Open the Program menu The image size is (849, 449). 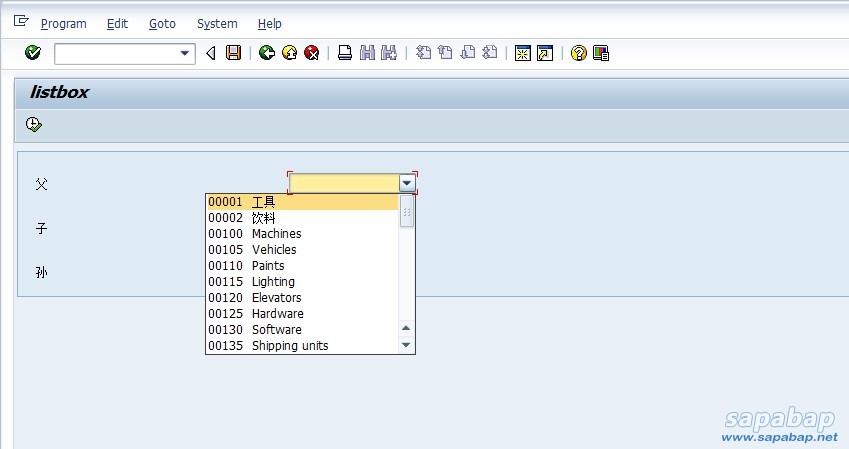pos(63,23)
